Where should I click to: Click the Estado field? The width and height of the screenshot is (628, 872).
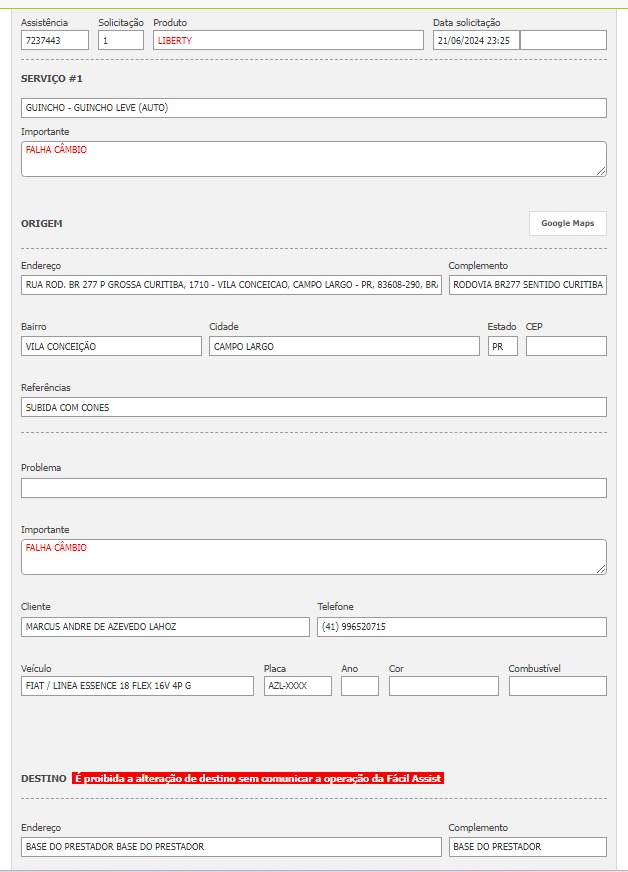[x=502, y=346]
